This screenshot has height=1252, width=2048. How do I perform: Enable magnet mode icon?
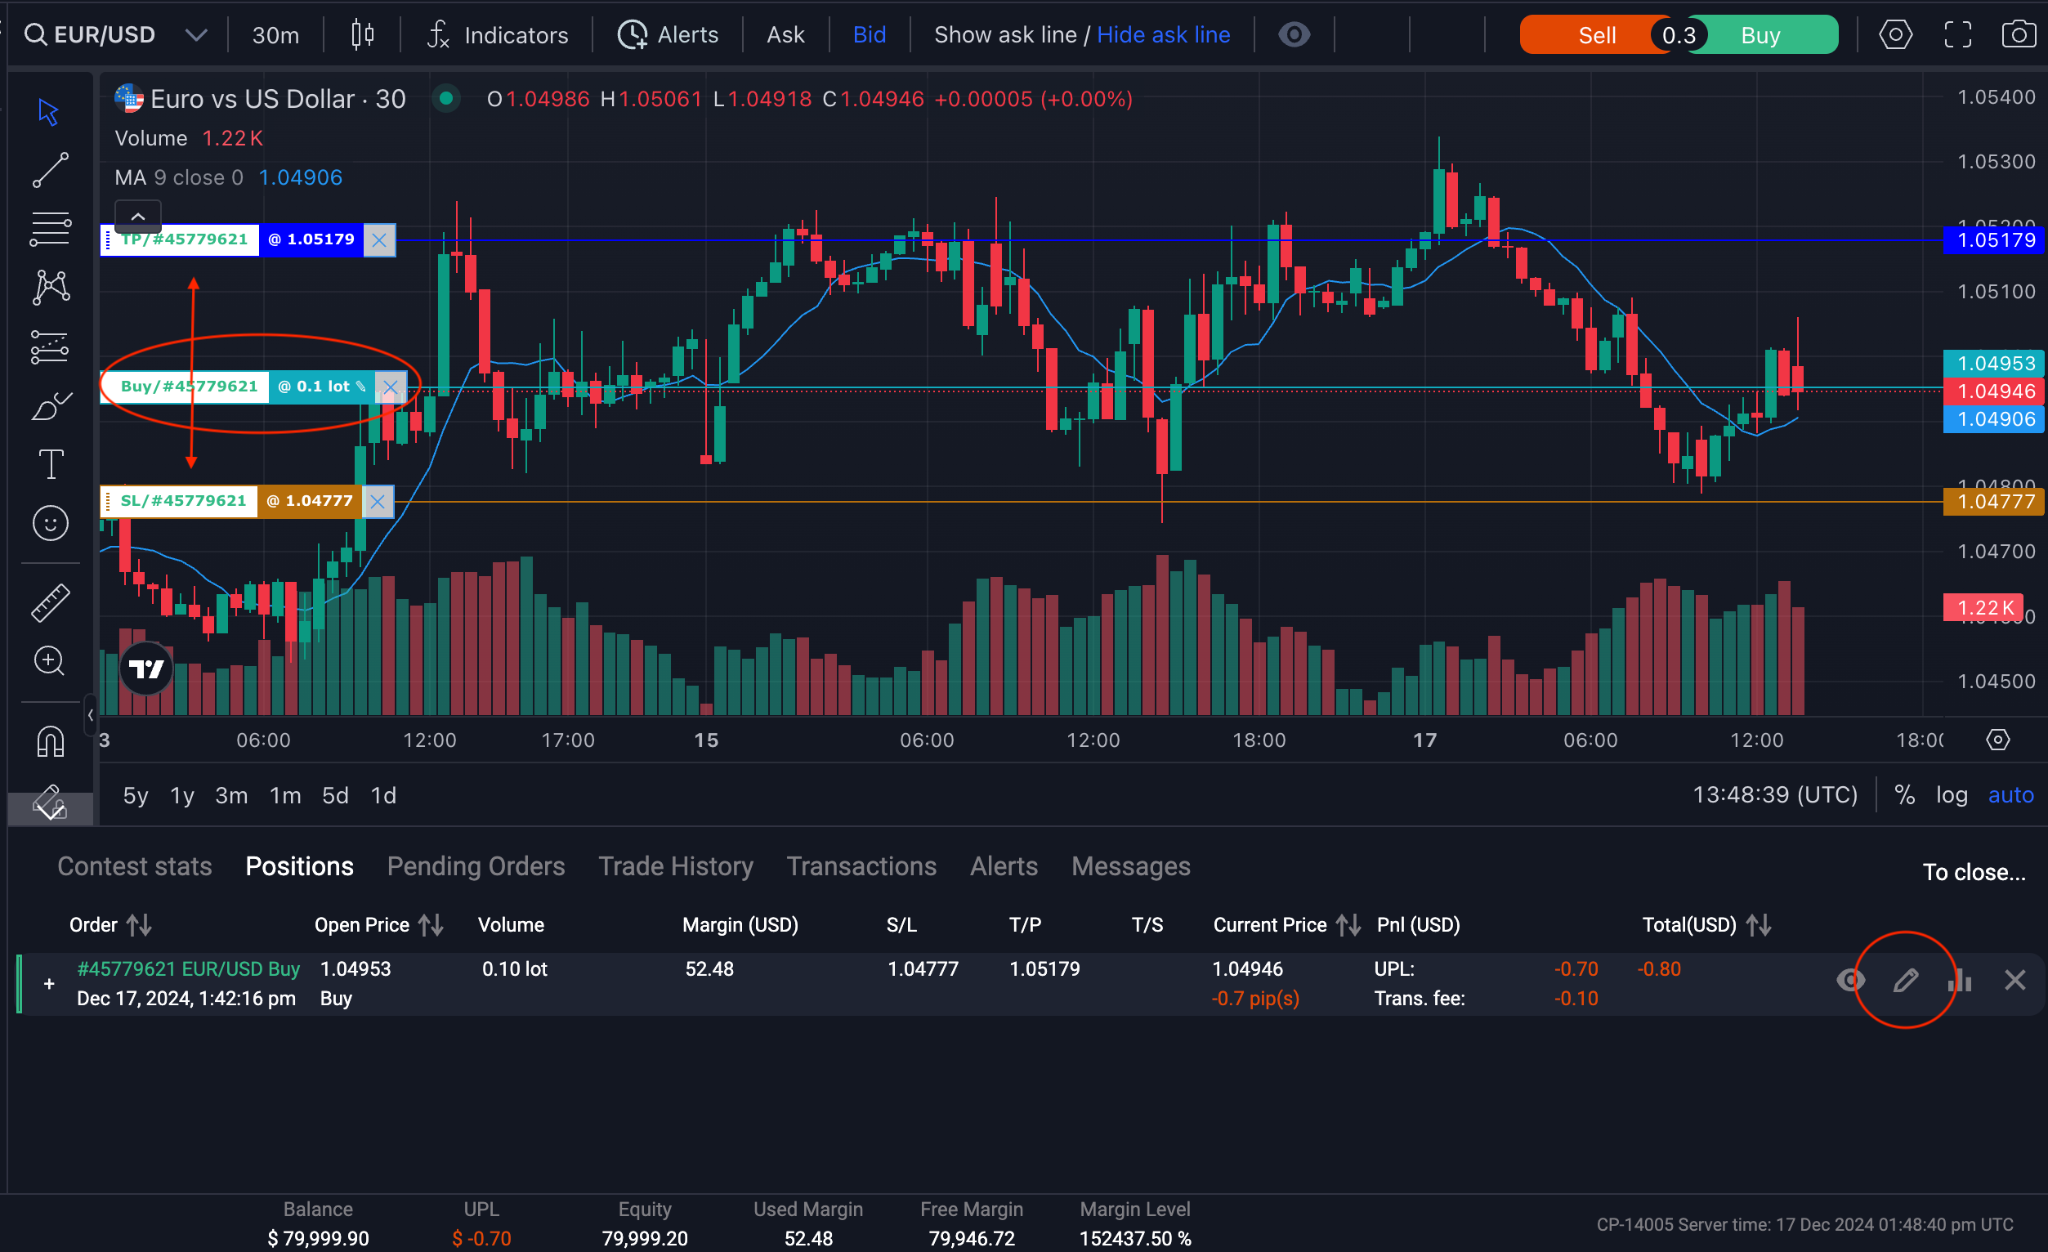[x=50, y=741]
